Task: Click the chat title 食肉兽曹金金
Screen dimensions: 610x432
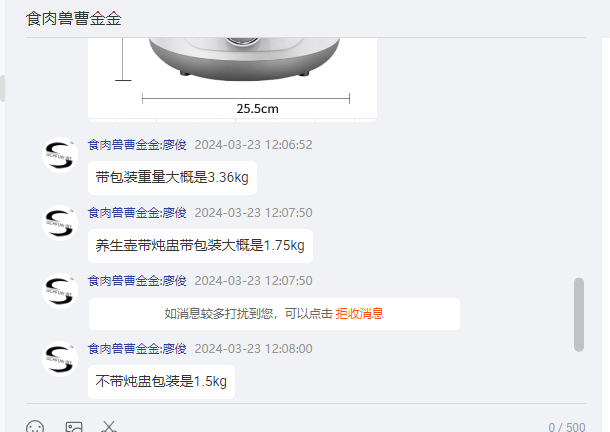Action: [x=74, y=19]
